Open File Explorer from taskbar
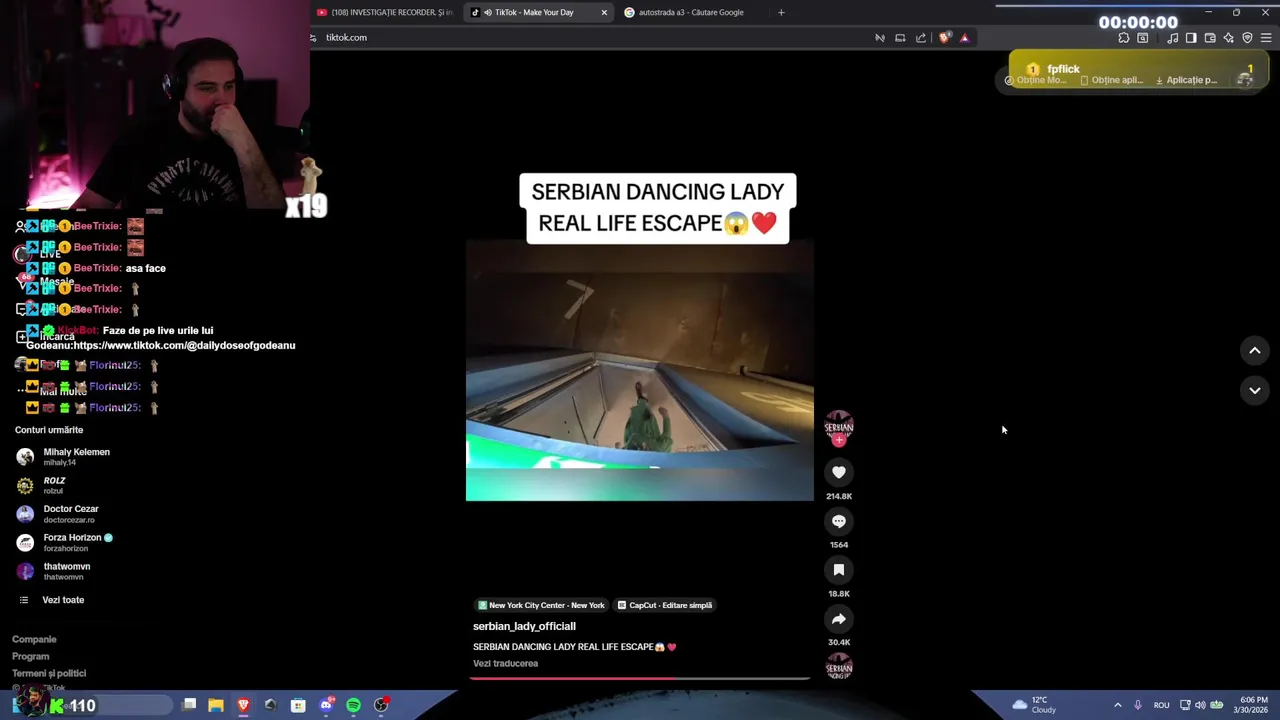The width and height of the screenshot is (1280, 720). 216,705
